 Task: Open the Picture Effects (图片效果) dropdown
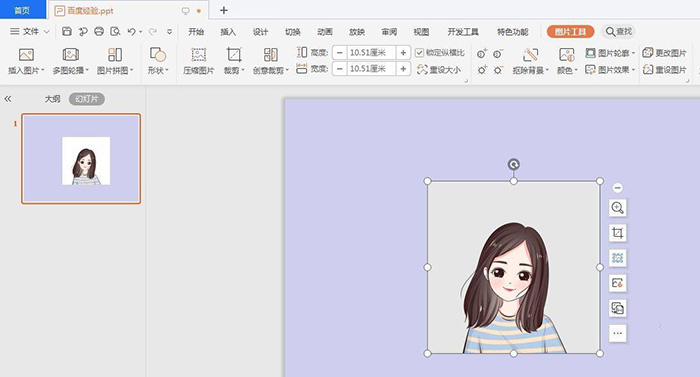633,70
